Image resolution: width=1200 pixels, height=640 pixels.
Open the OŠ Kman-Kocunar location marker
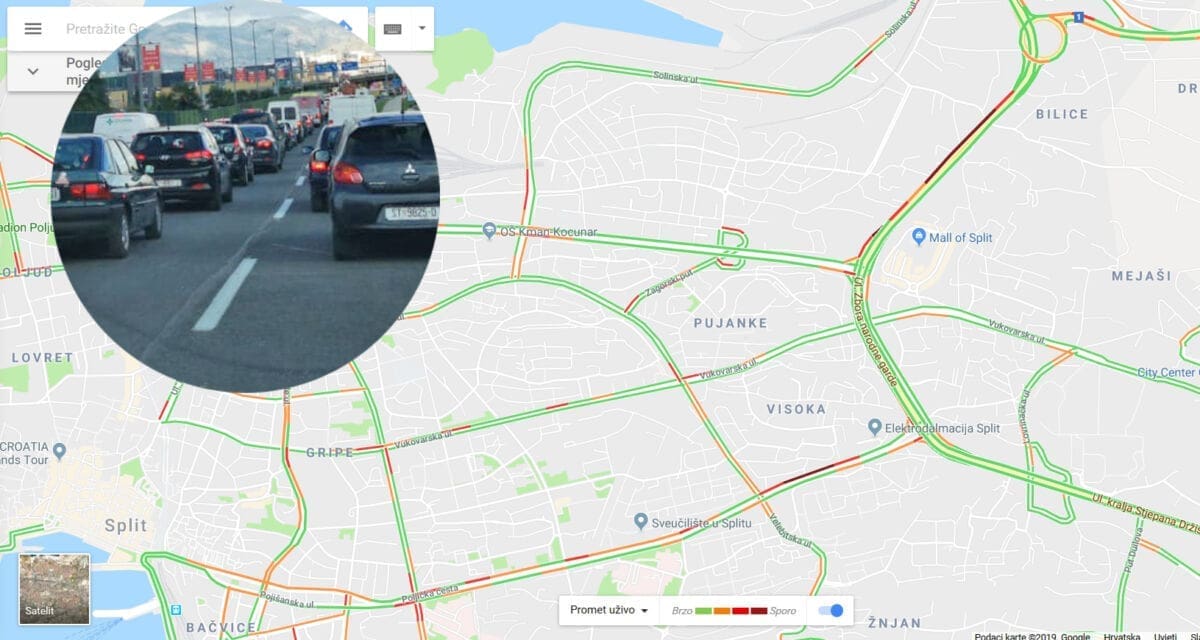coord(489,231)
